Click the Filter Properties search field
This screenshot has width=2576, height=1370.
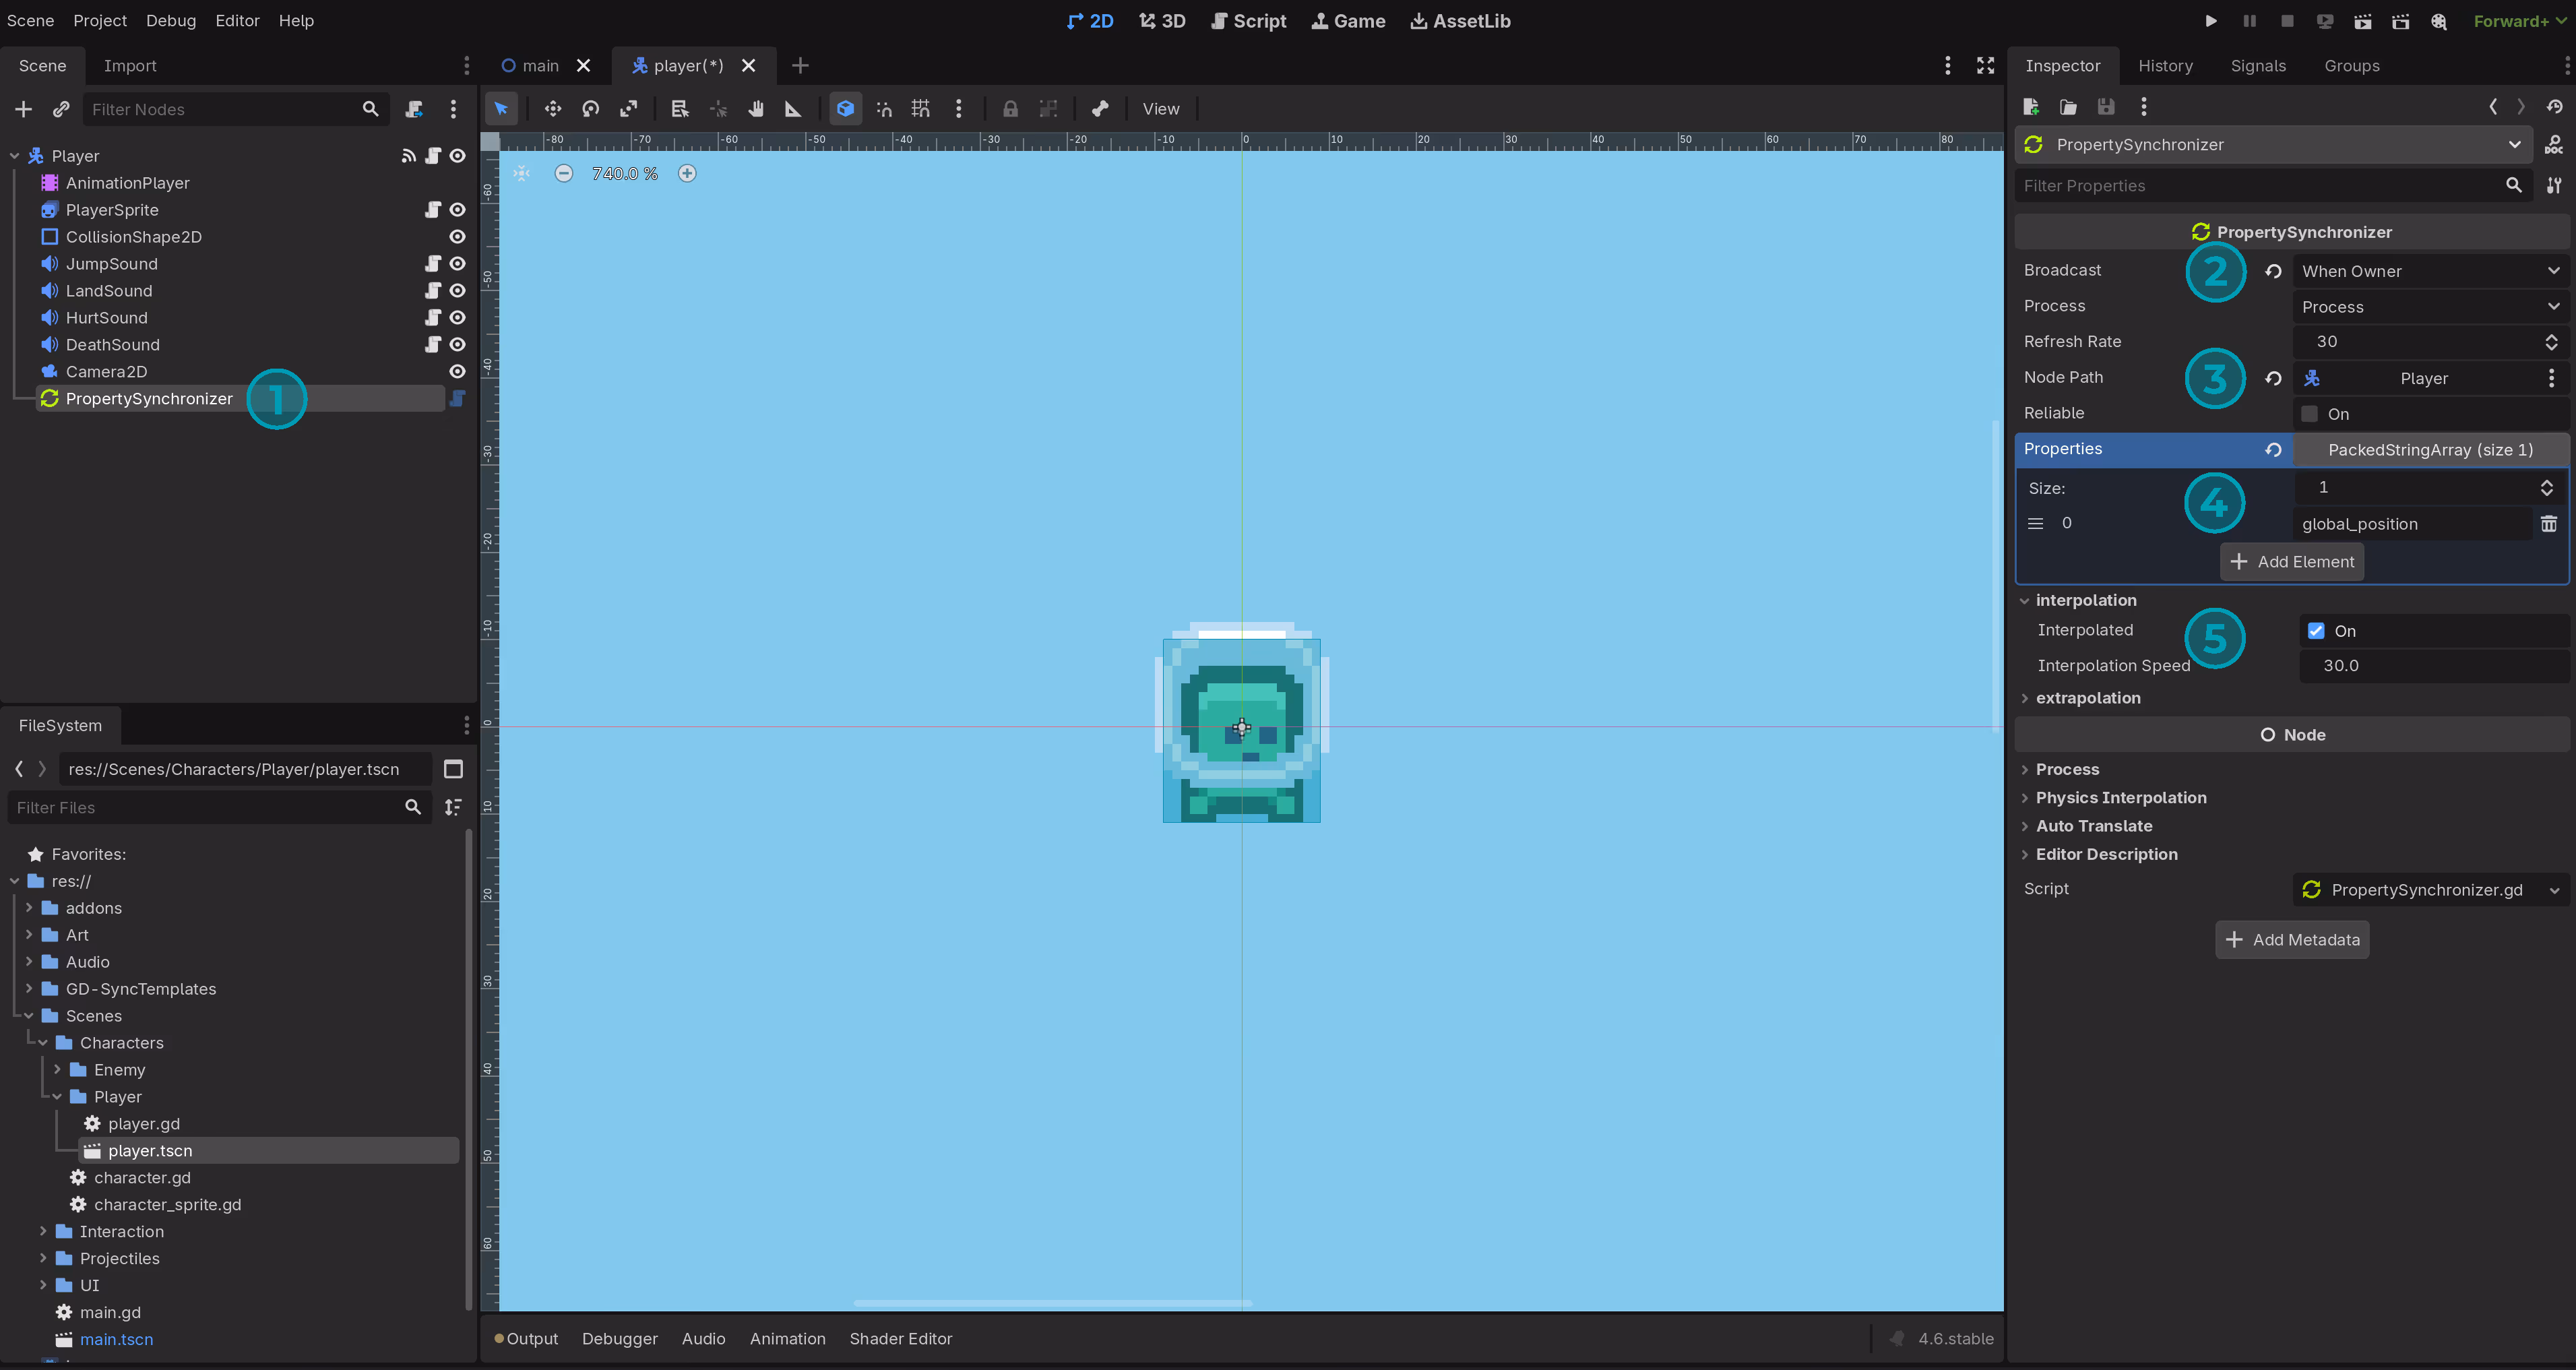(x=2260, y=186)
